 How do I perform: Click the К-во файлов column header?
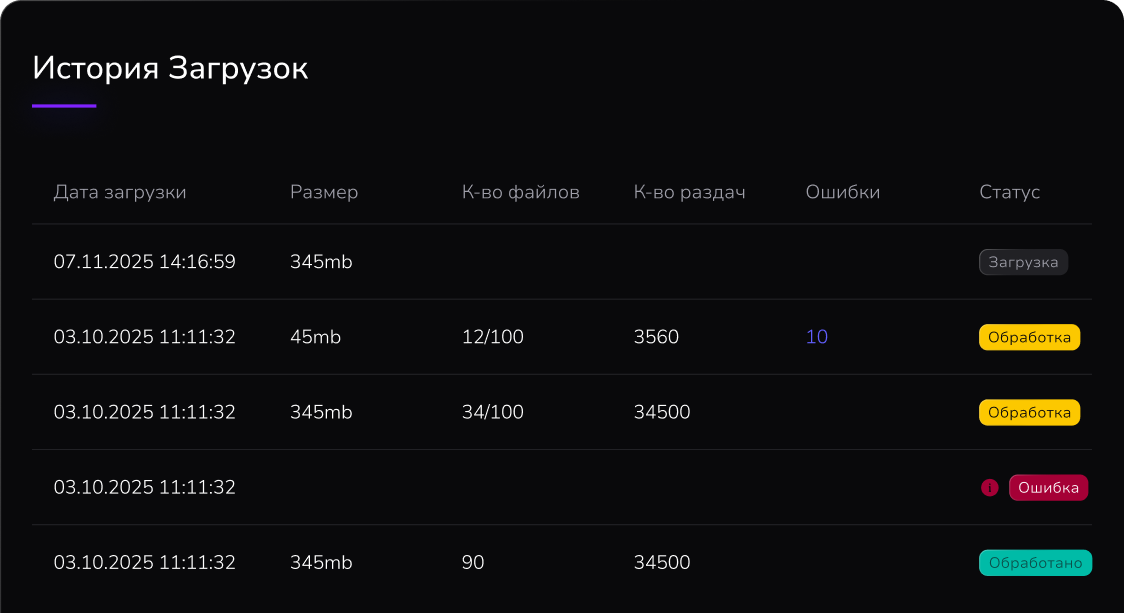[x=521, y=192]
